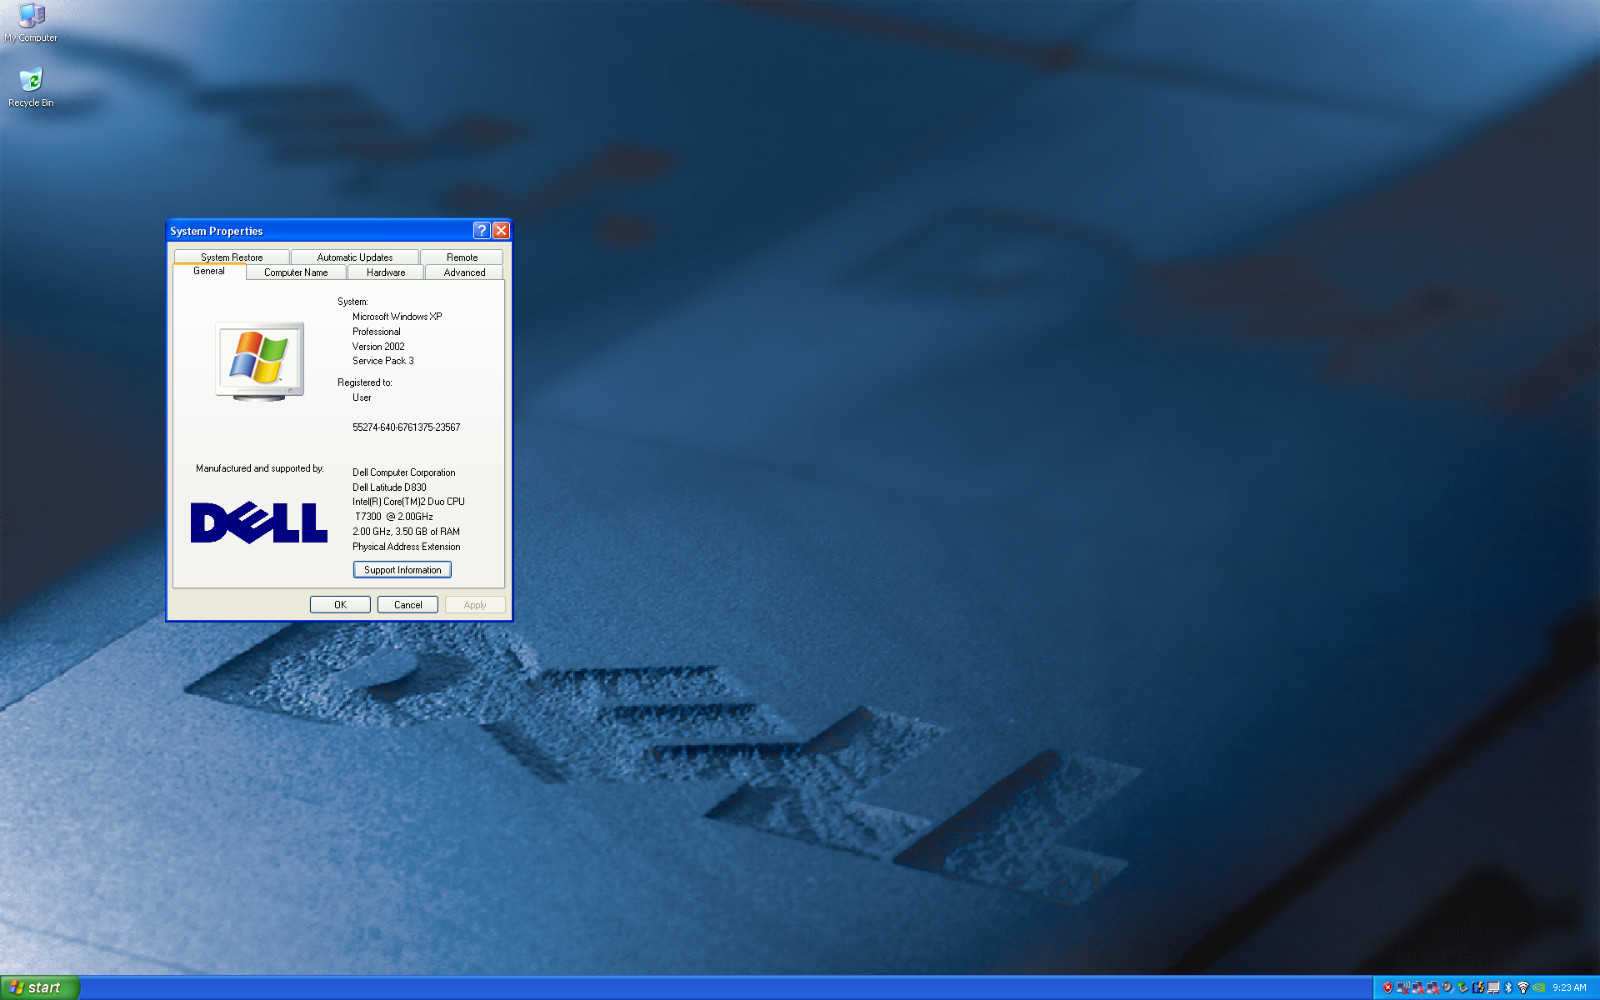Viewport: 1600px width, 1000px height.
Task: Click the "T7300 @ 2.00GHz" text
Action: 394,517
